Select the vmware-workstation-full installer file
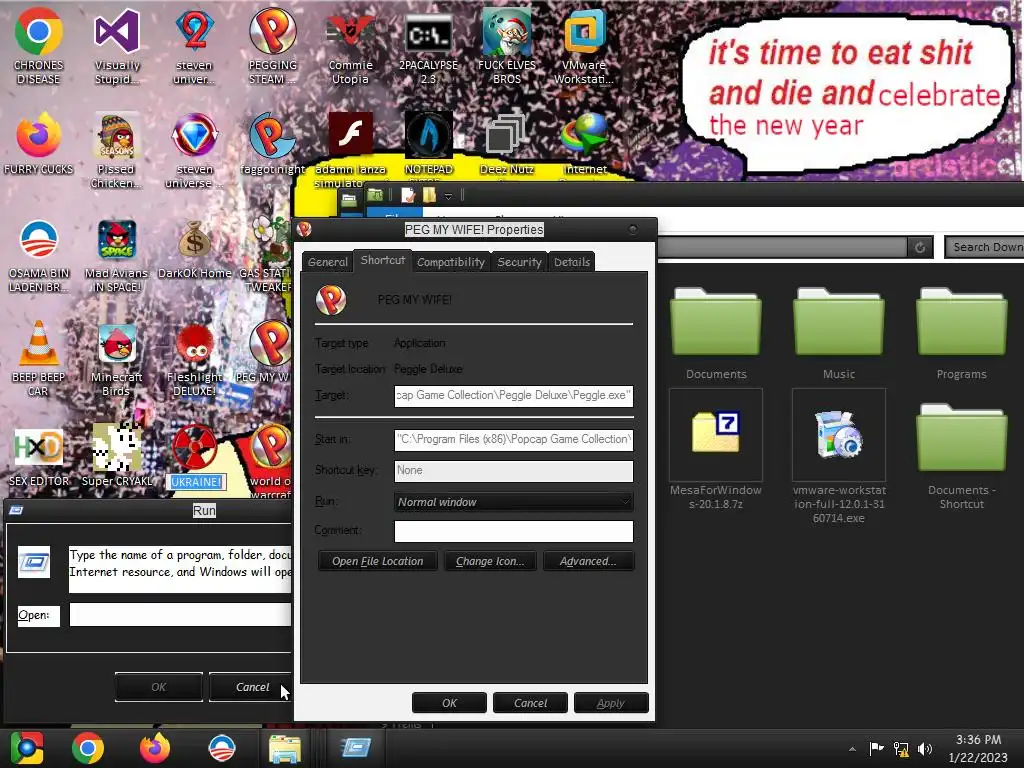Image resolution: width=1024 pixels, height=768 pixels. [x=839, y=456]
